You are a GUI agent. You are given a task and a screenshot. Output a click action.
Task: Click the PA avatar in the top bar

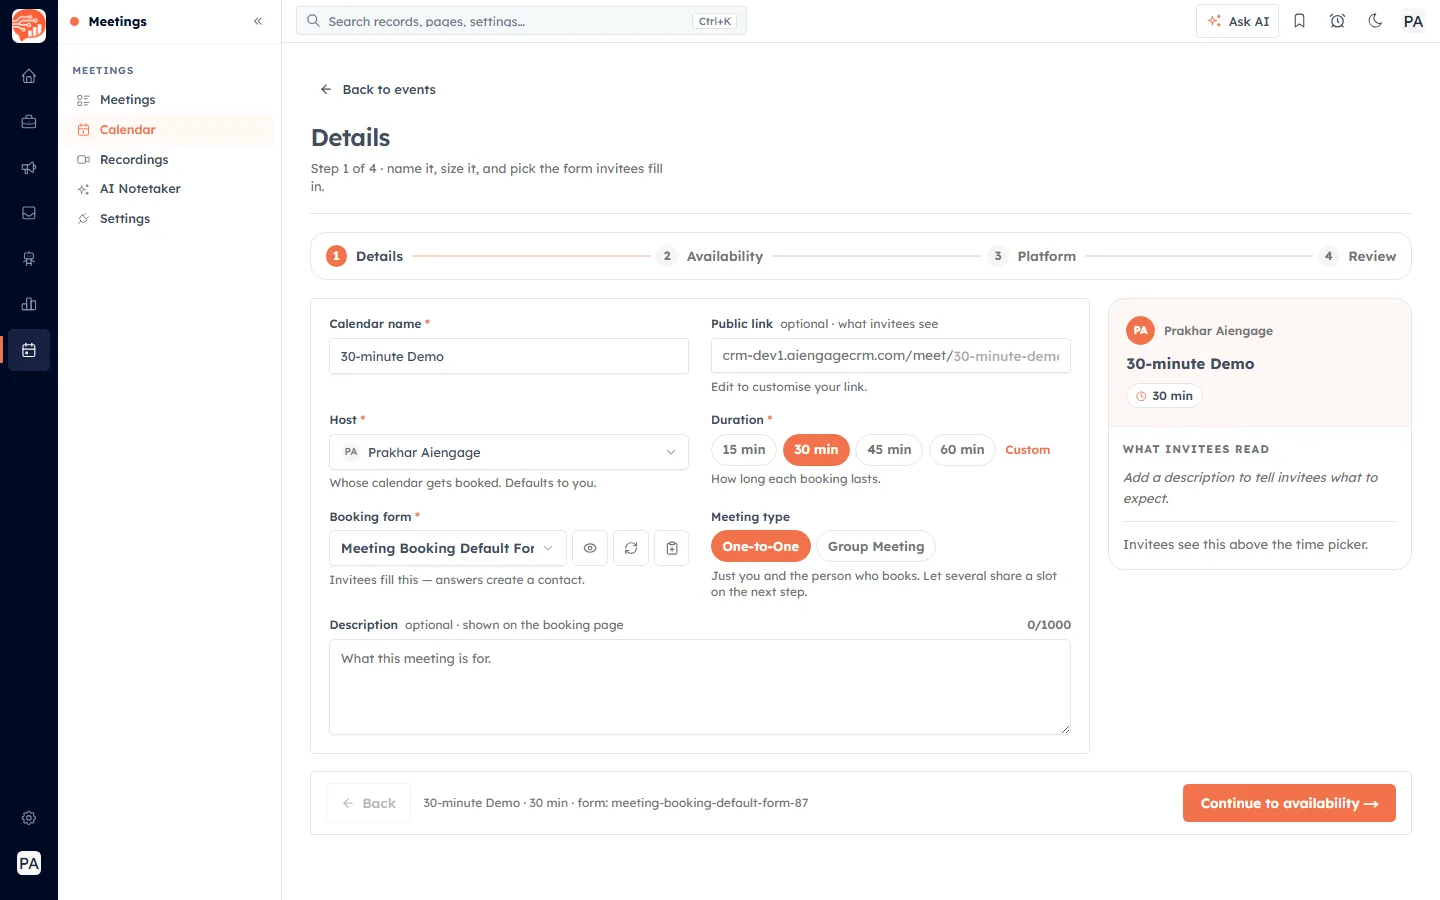click(1413, 21)
